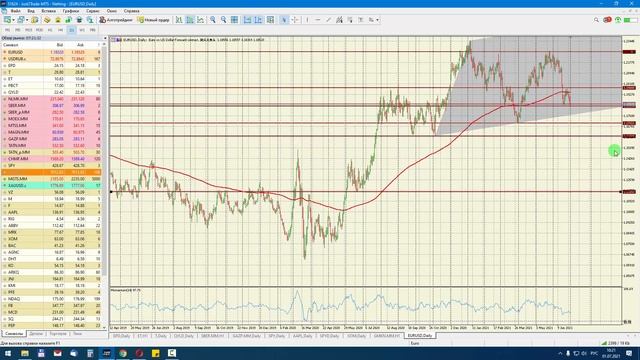Select the SPY row in Market Watch
Image resolution: width=640 pixels, height=360 pixels.
(x=52, y=166)
